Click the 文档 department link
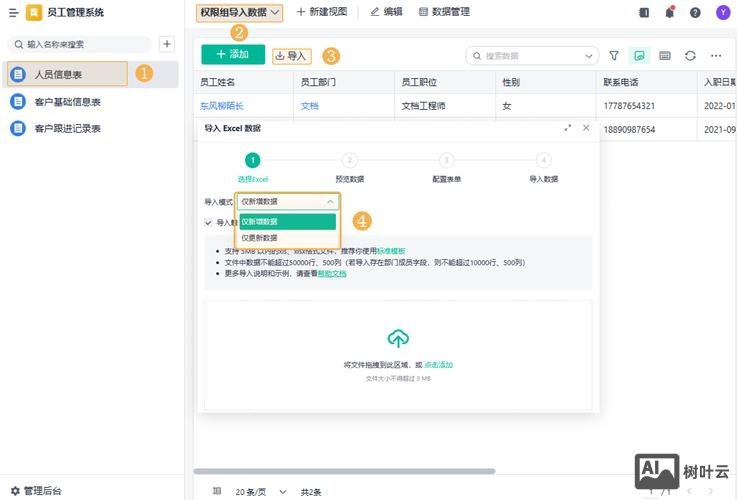This screenshot has height=500, width=737. click(x=310, y=106)
